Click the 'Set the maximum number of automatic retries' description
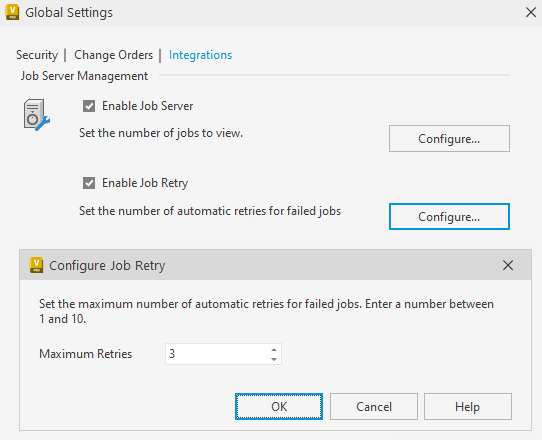542x440 pixels. click(x=266, y=311)
